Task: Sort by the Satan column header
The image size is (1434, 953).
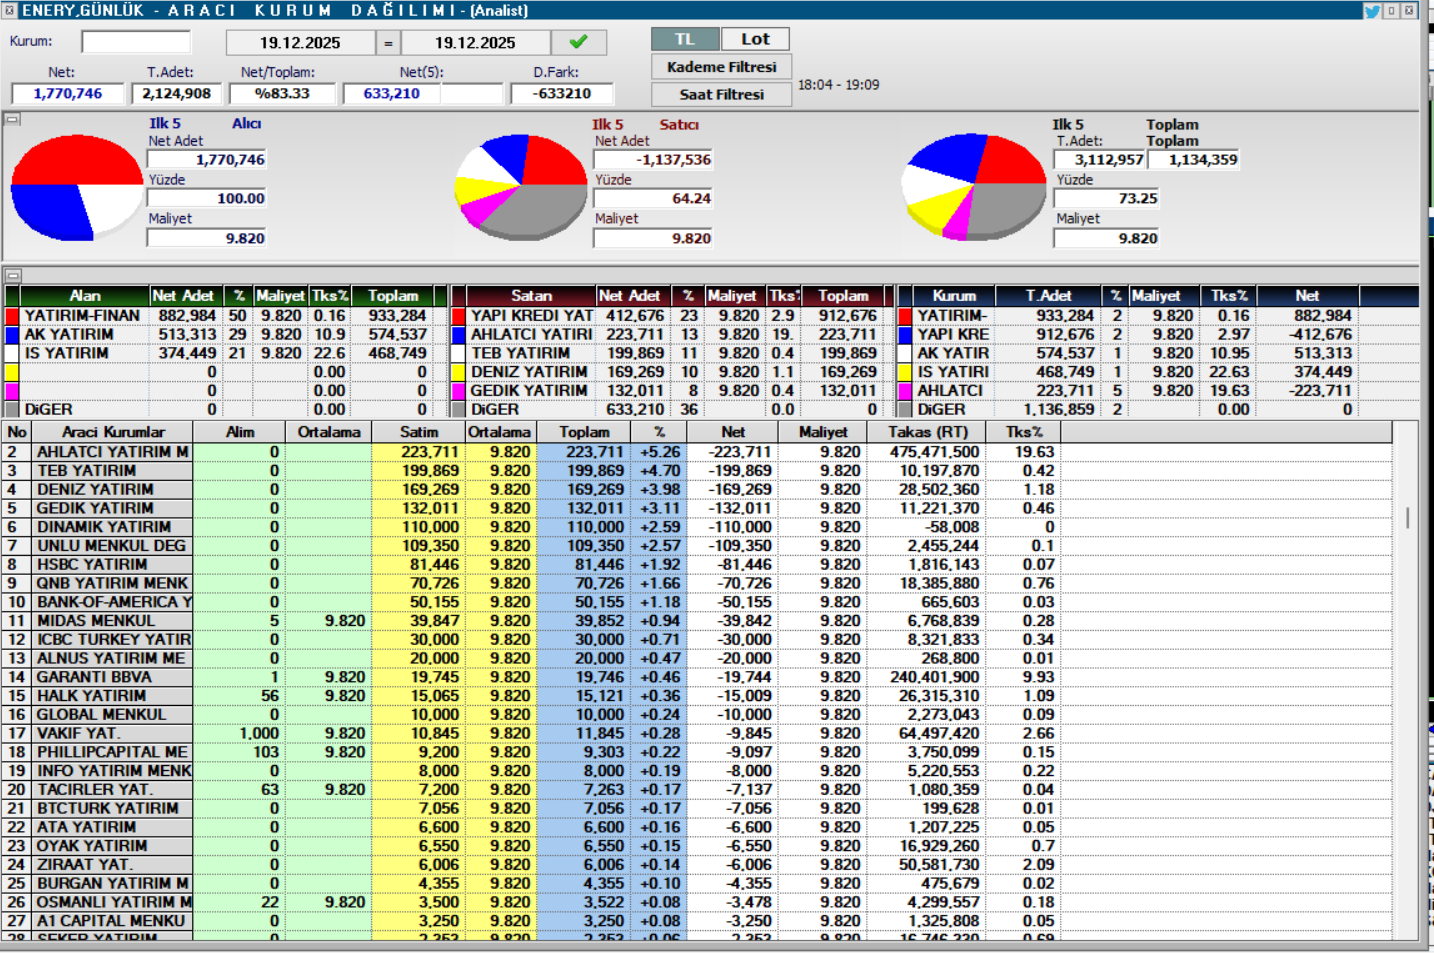Action: (531, 296)
